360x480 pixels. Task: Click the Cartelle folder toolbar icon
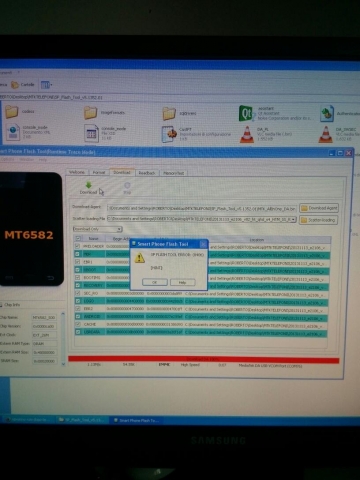pyautogui.click(x=15, y=85)
